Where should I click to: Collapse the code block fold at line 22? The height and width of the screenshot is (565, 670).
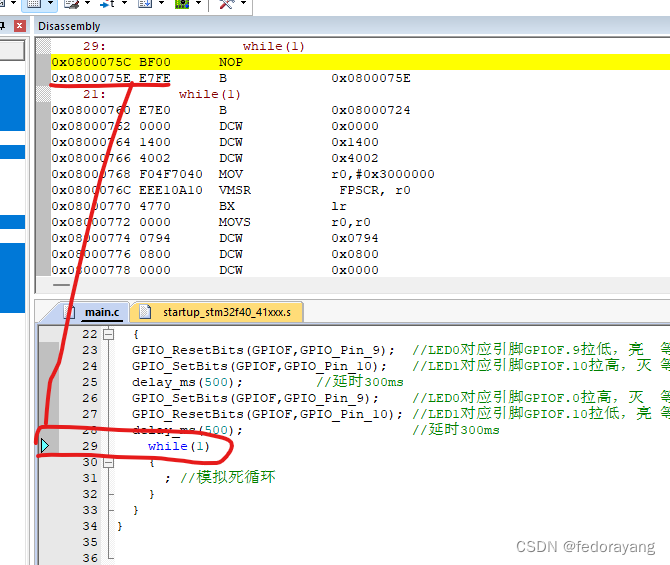pos(108,334)
